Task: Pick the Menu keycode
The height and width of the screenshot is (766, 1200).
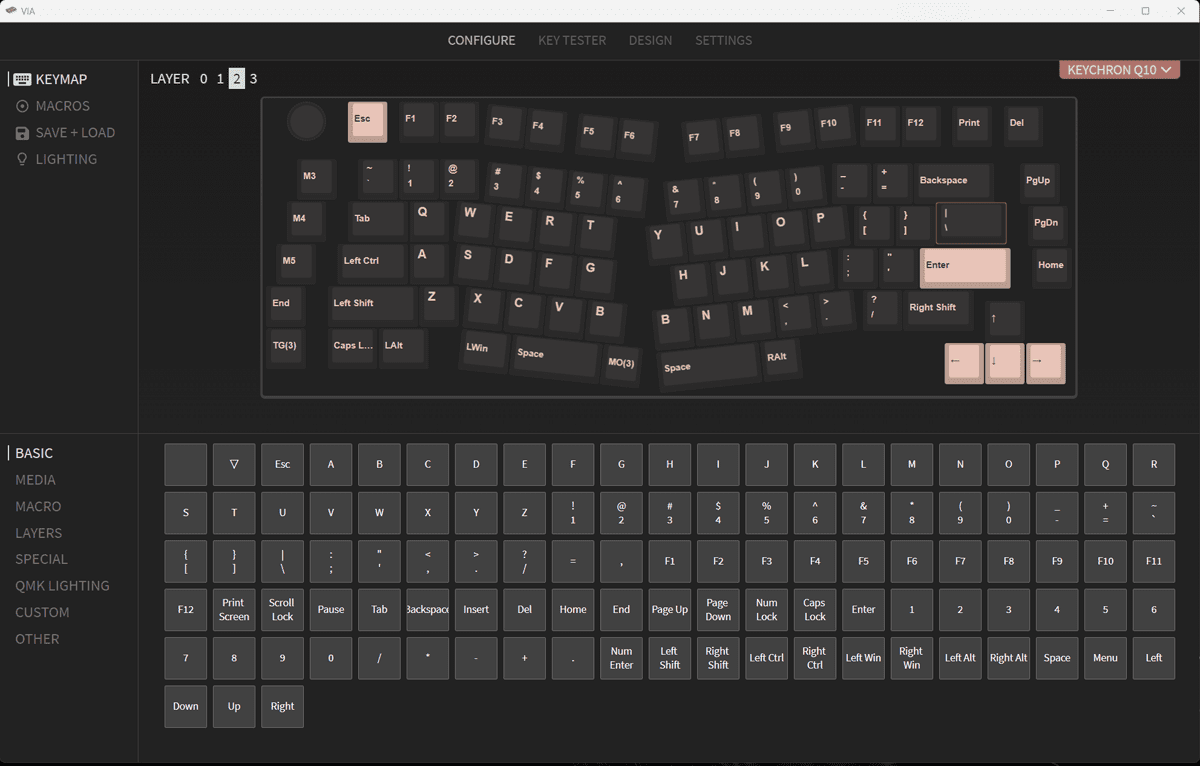Action: click(1106, 658)
